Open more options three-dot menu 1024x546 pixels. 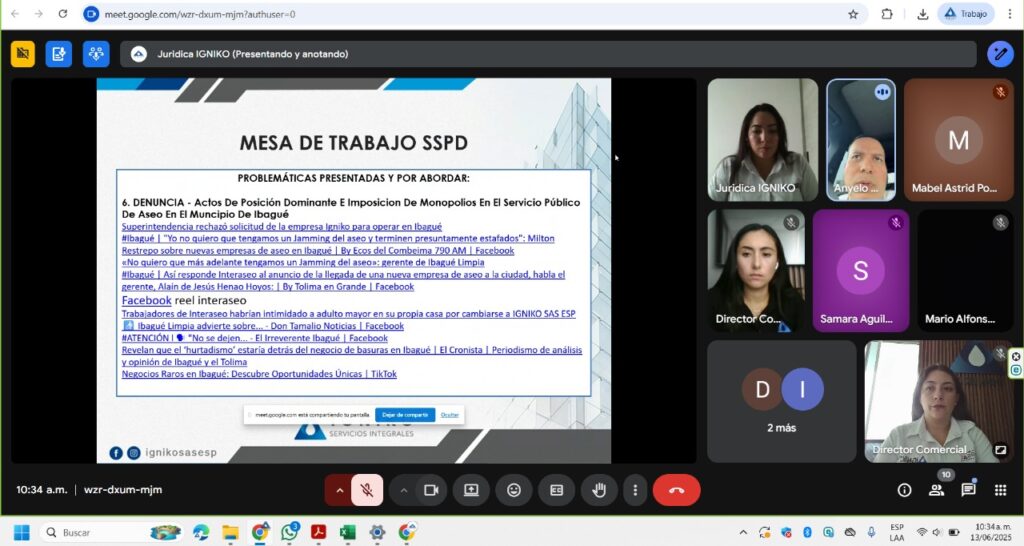coord(635,490)
